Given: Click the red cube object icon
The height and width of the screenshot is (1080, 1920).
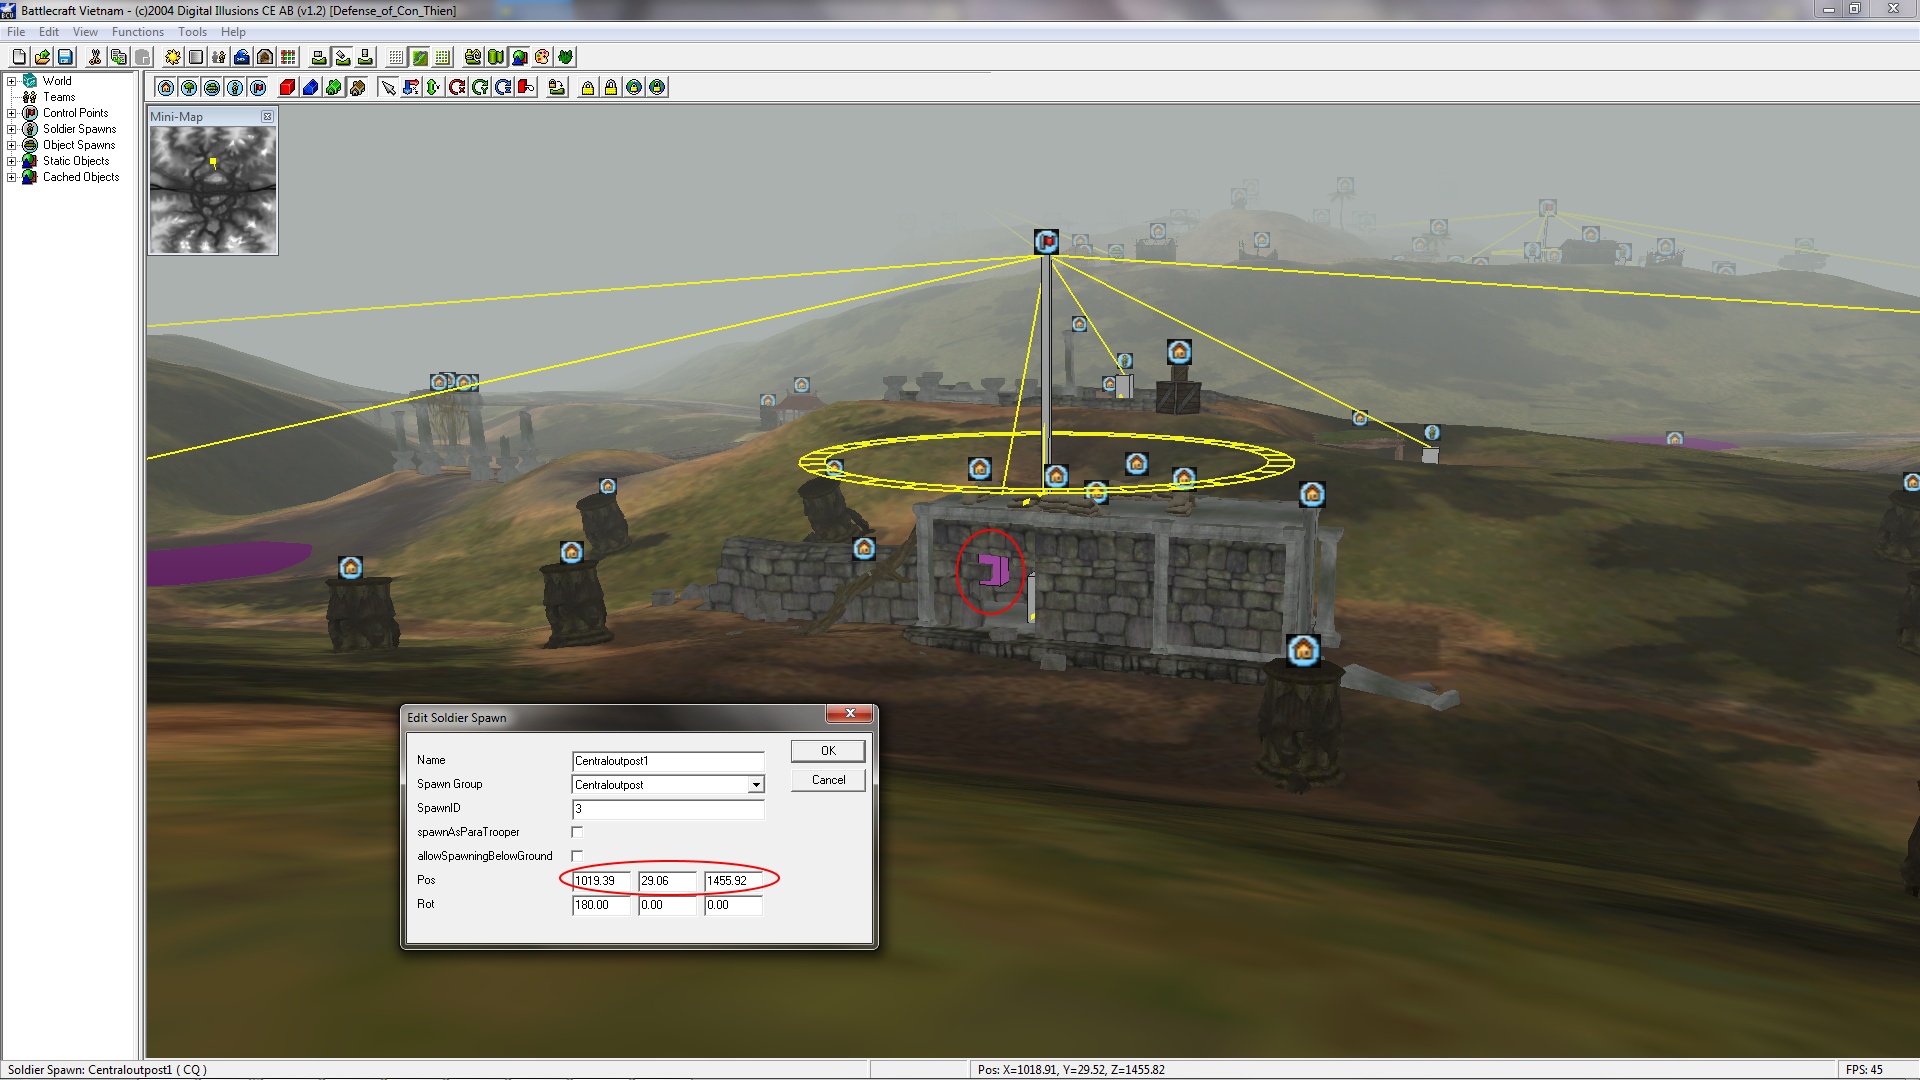Looking at the screenshot, I should tap(288, 88).
